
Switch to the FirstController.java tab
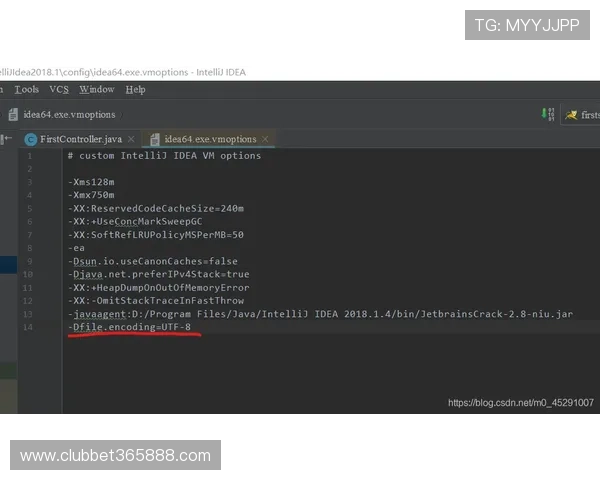tap(80, 139)
